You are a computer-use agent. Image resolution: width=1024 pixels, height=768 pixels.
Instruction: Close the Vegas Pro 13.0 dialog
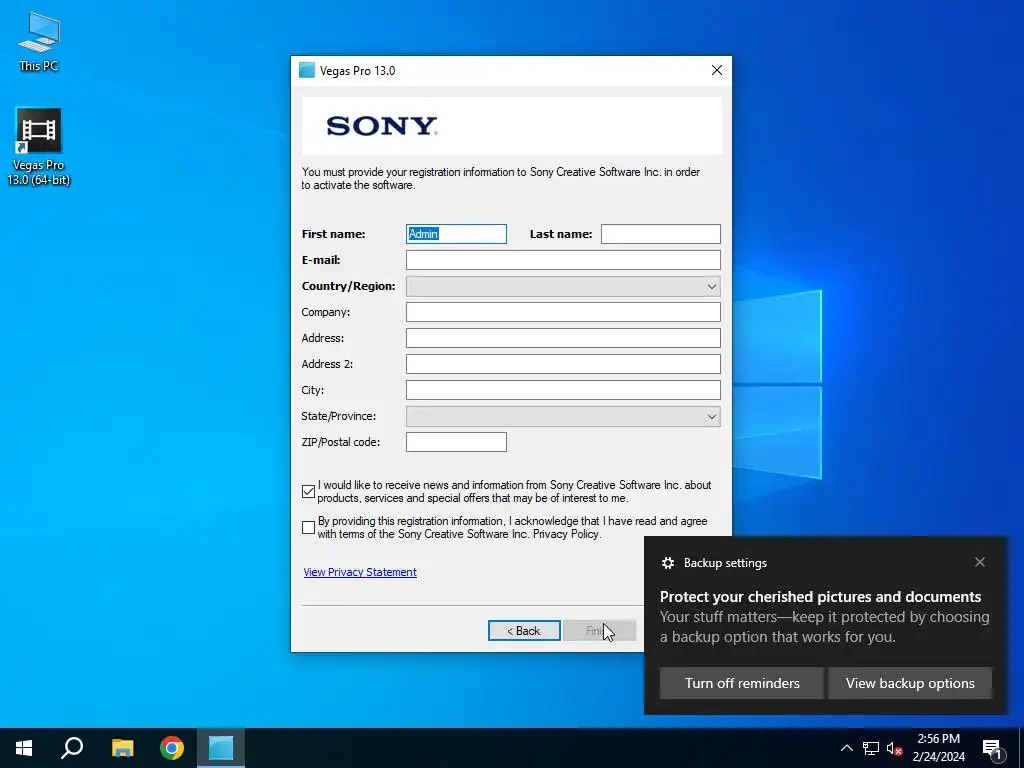[716, 71]
